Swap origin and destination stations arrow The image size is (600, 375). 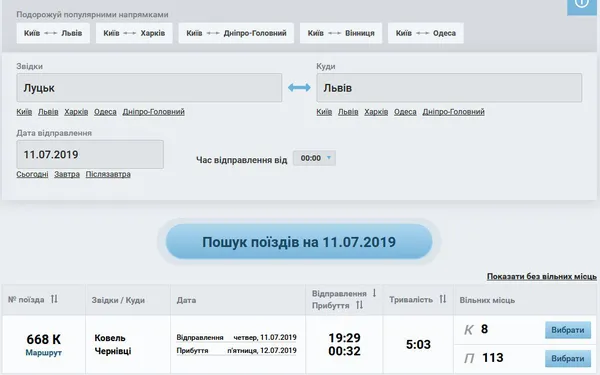tap(299, 88)
